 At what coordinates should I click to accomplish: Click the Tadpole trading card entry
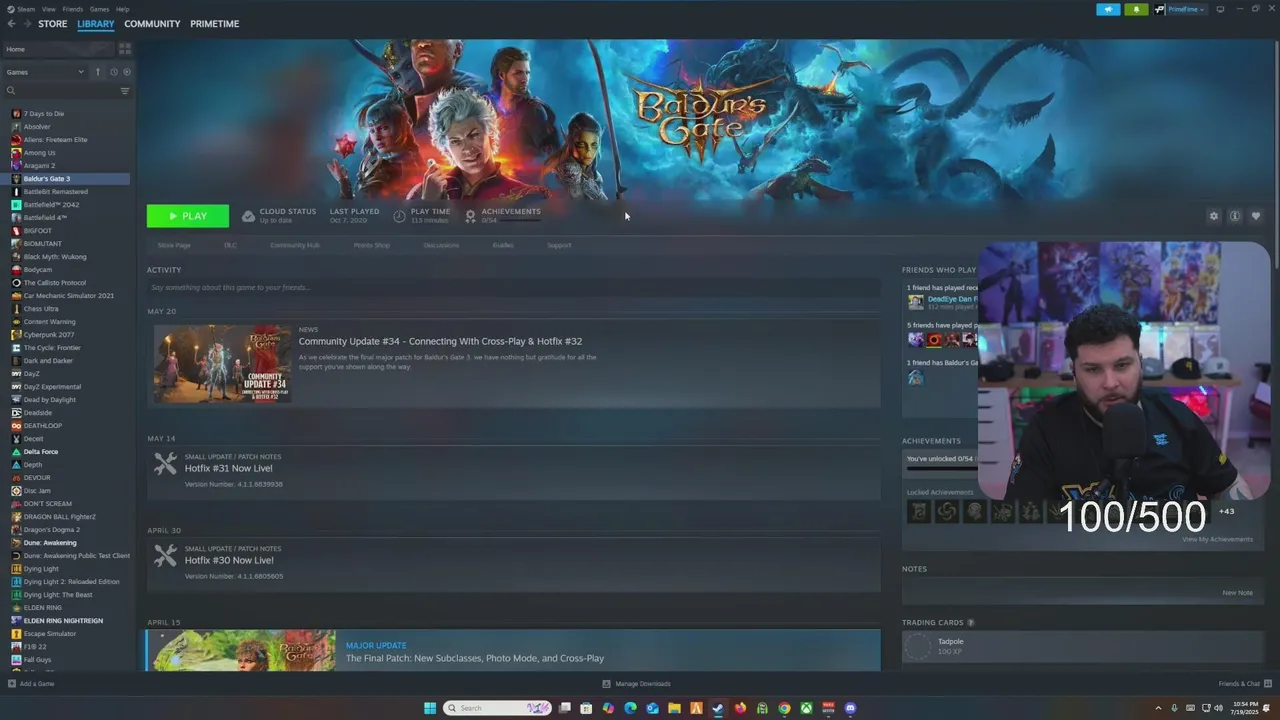[x=1083, y=647]
